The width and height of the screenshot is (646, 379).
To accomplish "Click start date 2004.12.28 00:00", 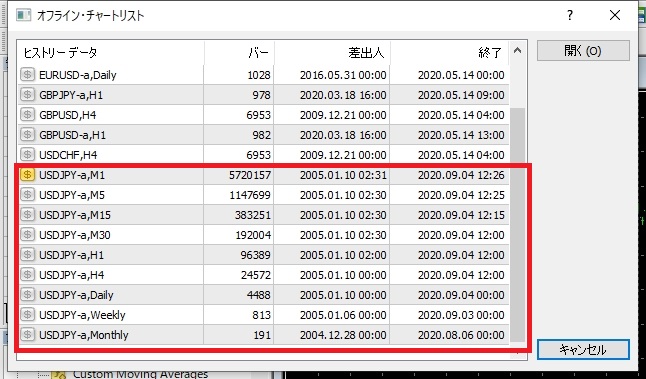I will point(343,335).
